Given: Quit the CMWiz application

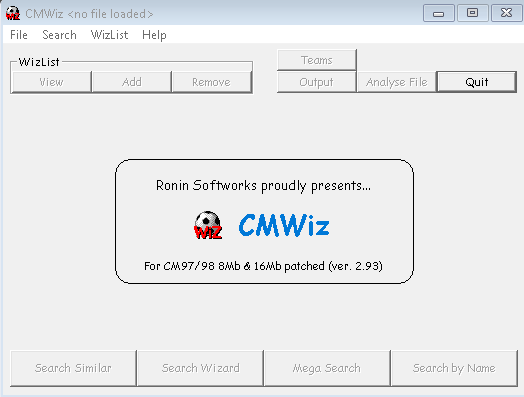Looking at the screenshot, I should coord(477,82).
